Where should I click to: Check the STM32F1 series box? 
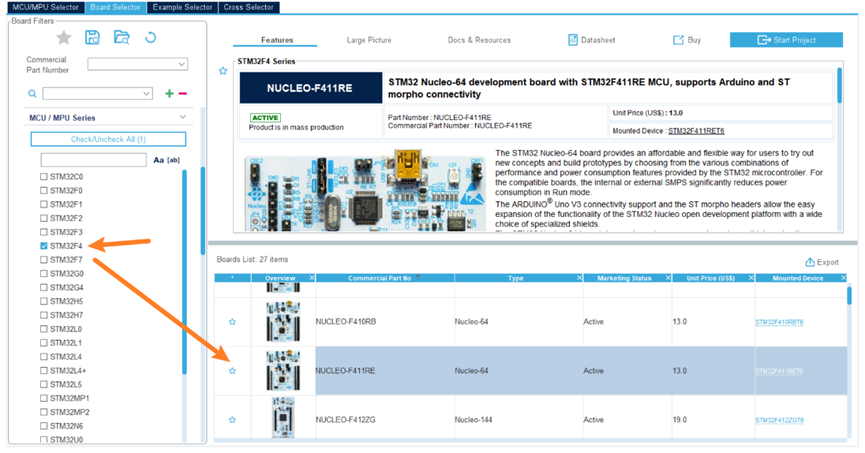pyautogui.click(x=44, y=204)
